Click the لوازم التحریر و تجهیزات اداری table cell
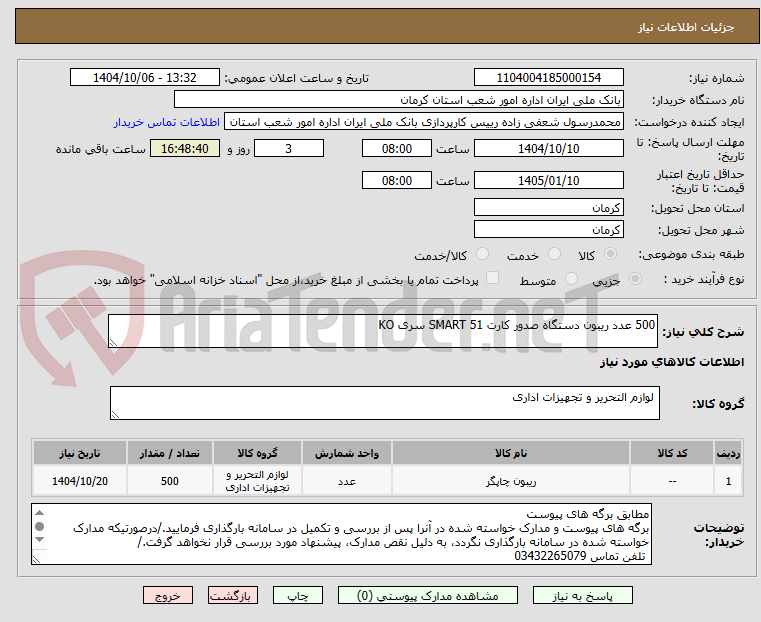This screenshot has height=622, width=761. point(257,481)
